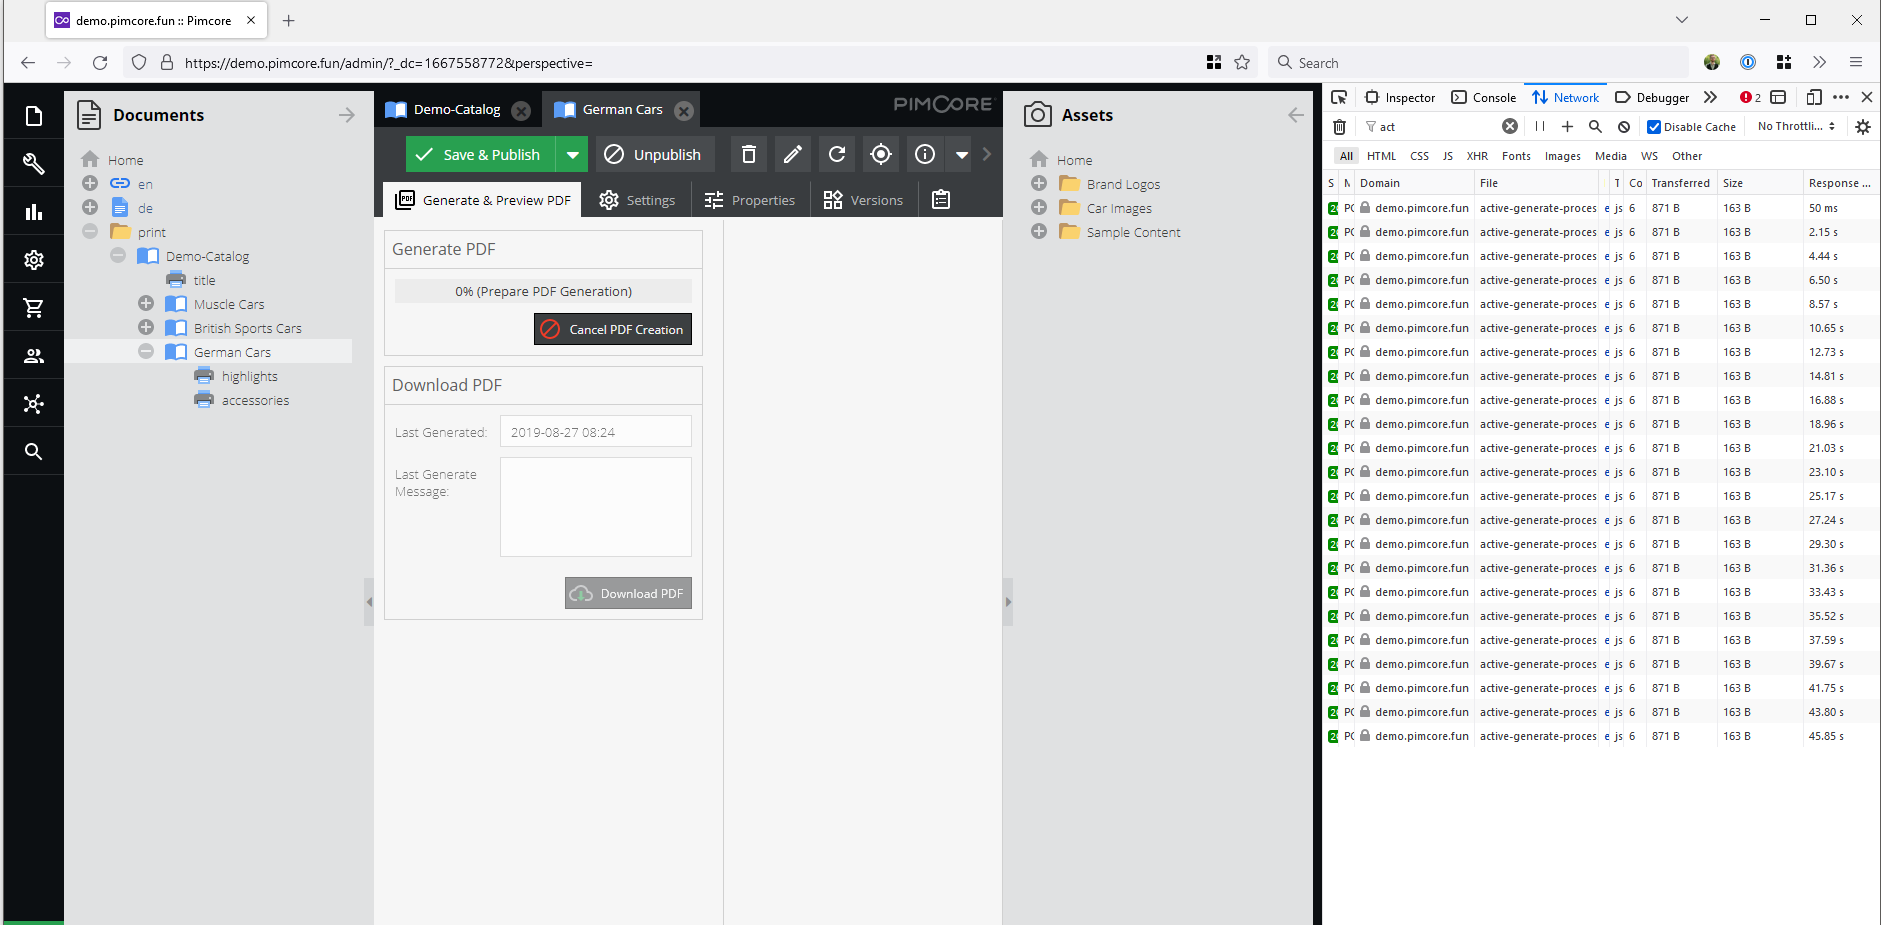The image size is (1881, 925).
Task: Click the Cancel PDF Creation button
Action: tap(612, 329)
